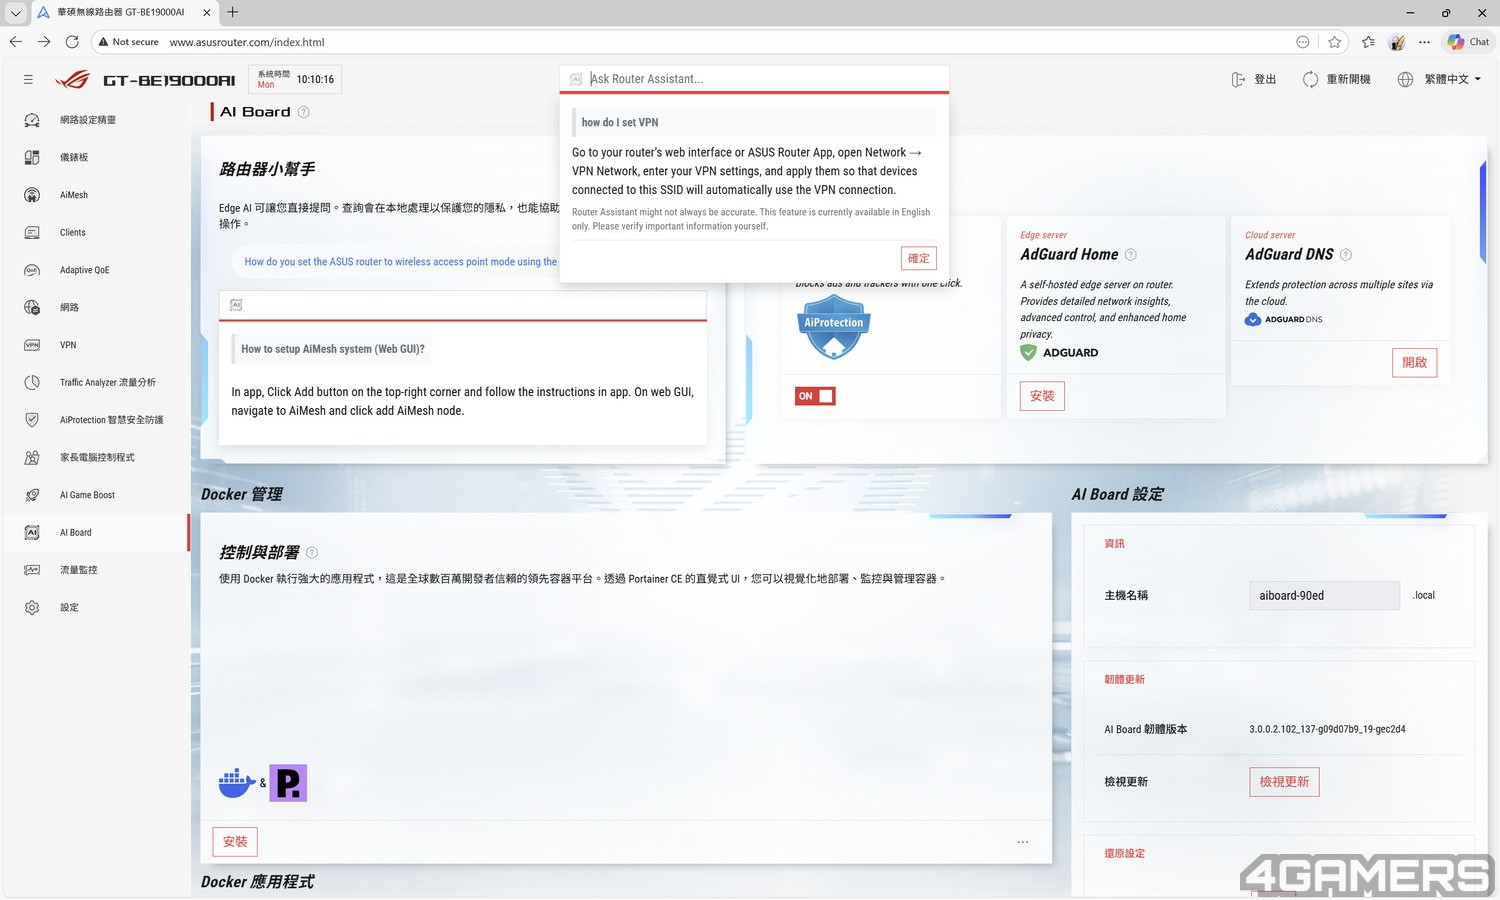Click the Adaptive QoE sidebar icon

click(x=32, y=270)
